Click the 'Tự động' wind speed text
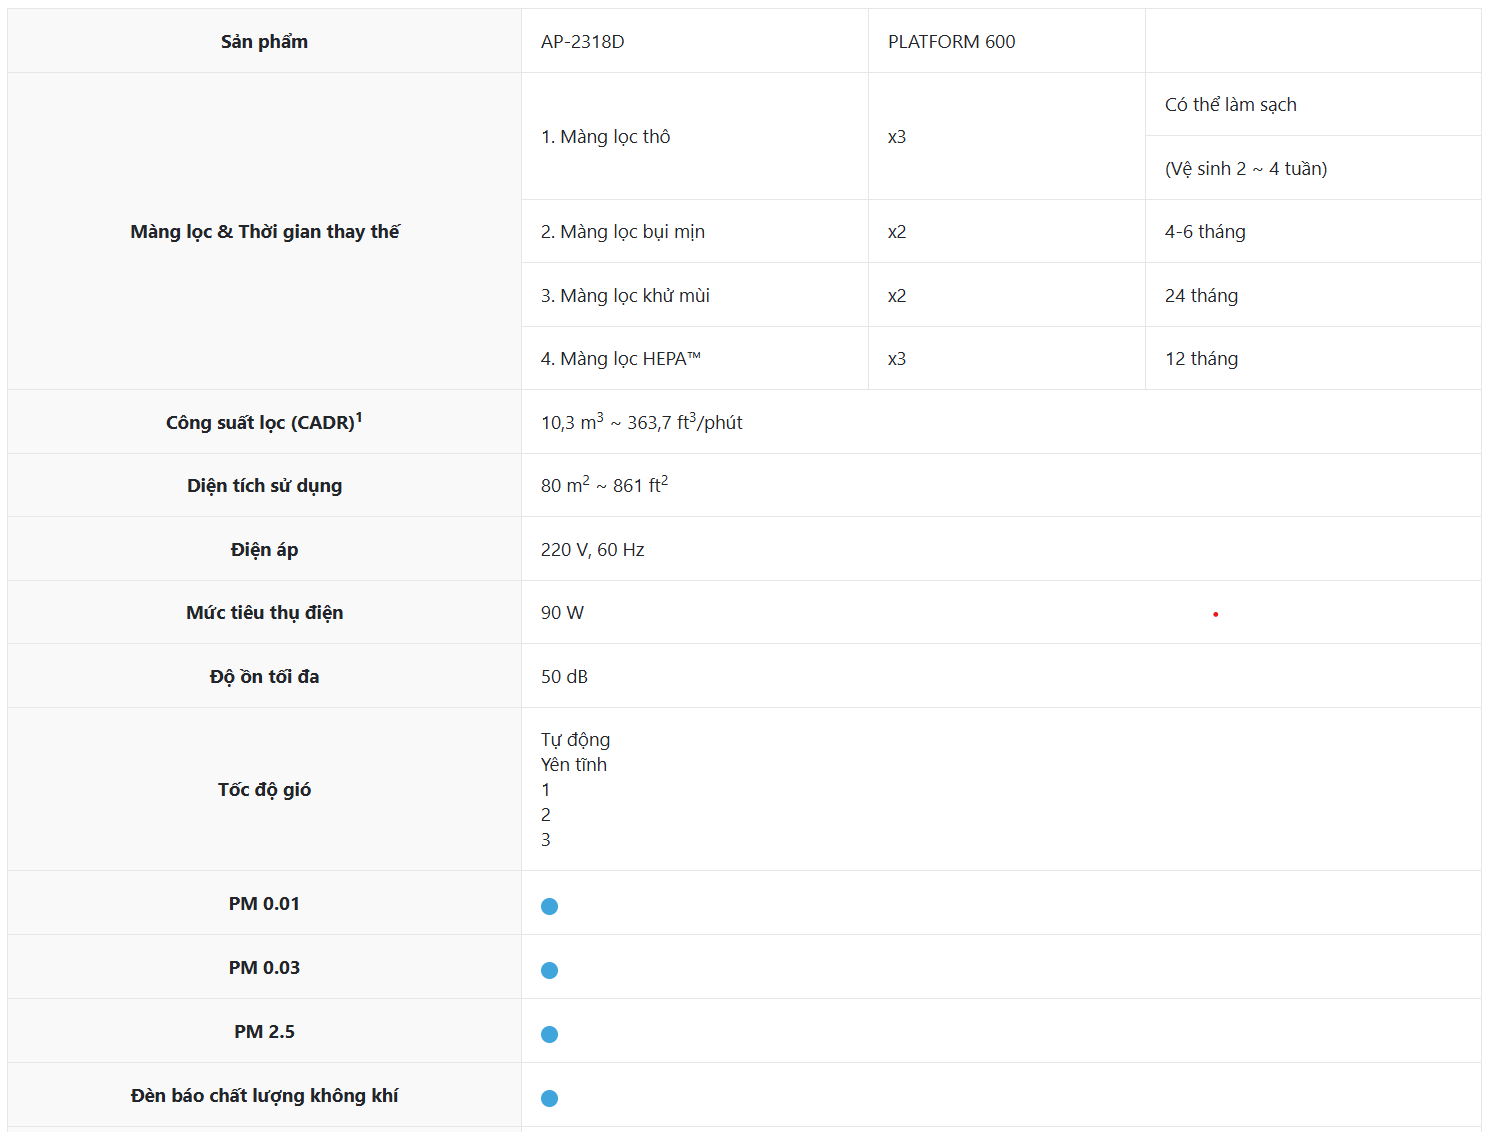The width and height of the screenshot is (1487, 1132). click(575, 740)
